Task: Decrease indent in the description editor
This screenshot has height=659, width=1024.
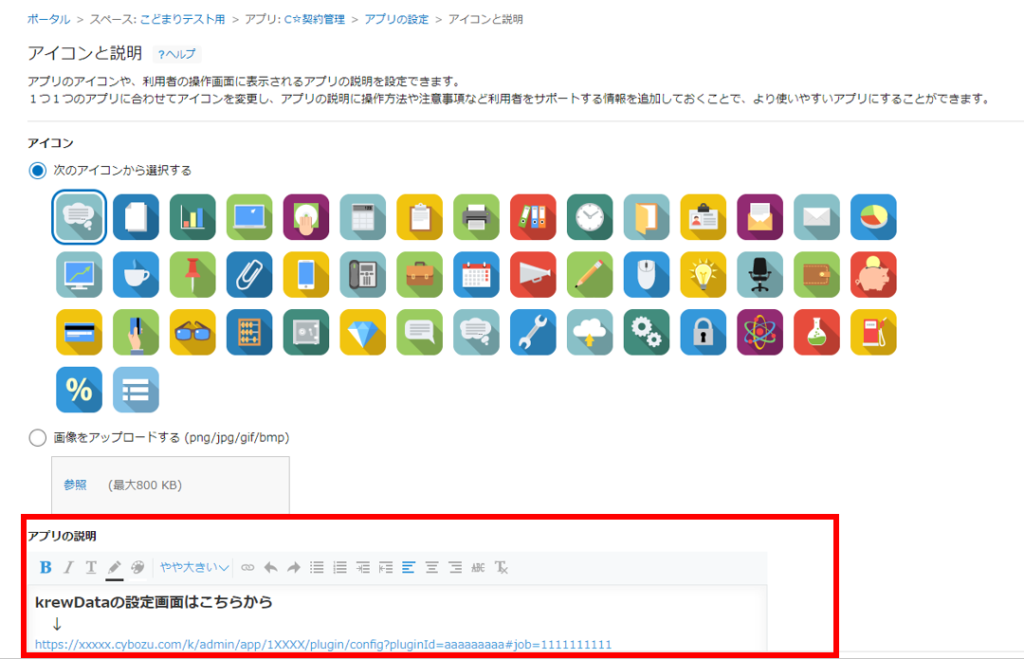Action: [x=386, y=567]
